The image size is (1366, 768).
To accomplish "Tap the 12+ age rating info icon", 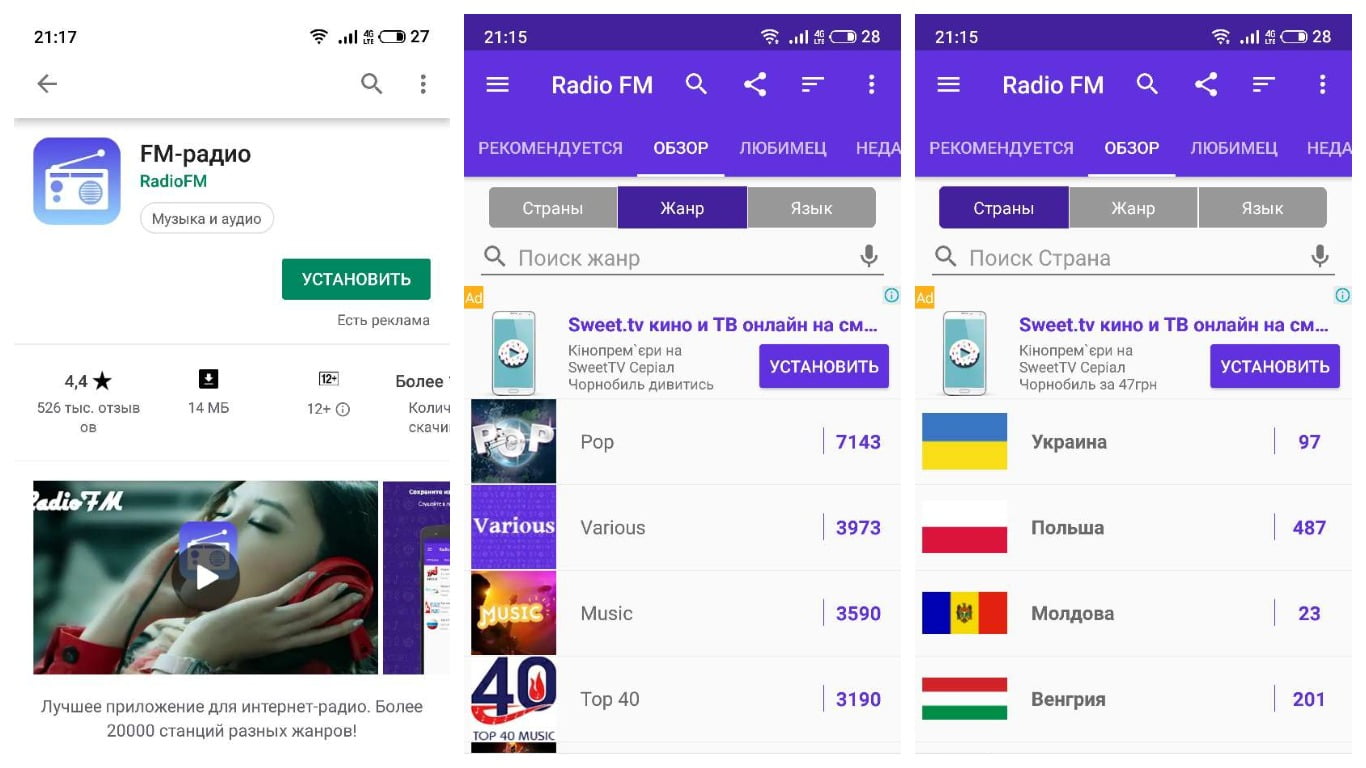I will 343,409.
